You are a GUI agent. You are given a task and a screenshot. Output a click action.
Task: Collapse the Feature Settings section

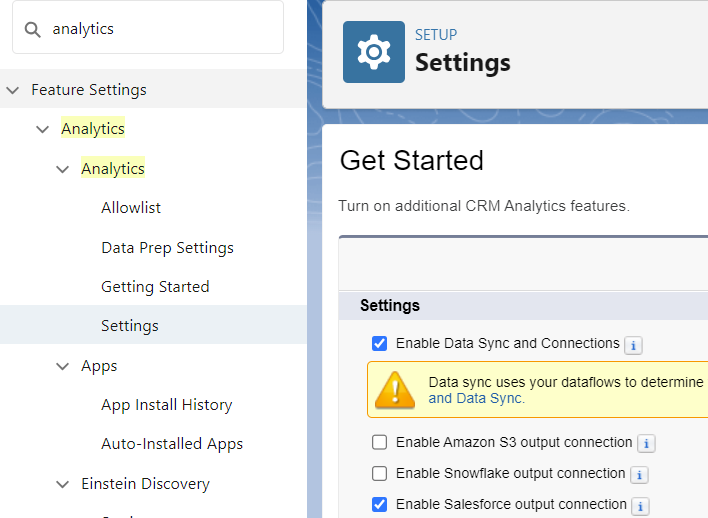tap(13, 90)
